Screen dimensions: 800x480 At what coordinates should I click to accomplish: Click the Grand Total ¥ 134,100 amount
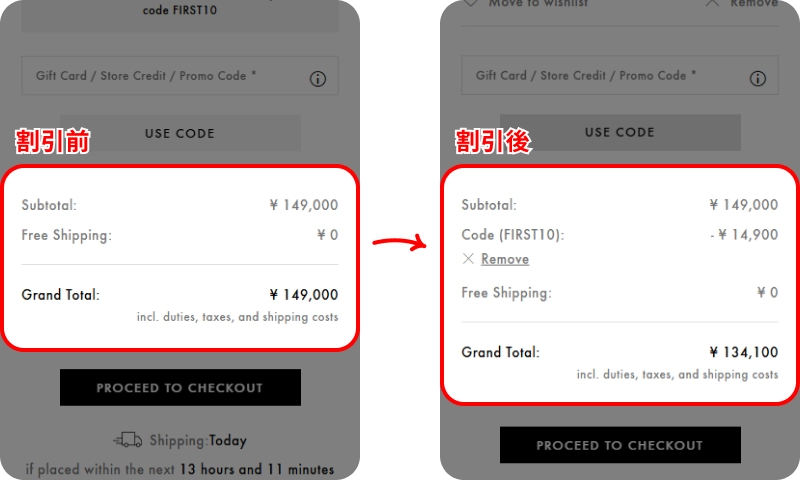(744, 352)
